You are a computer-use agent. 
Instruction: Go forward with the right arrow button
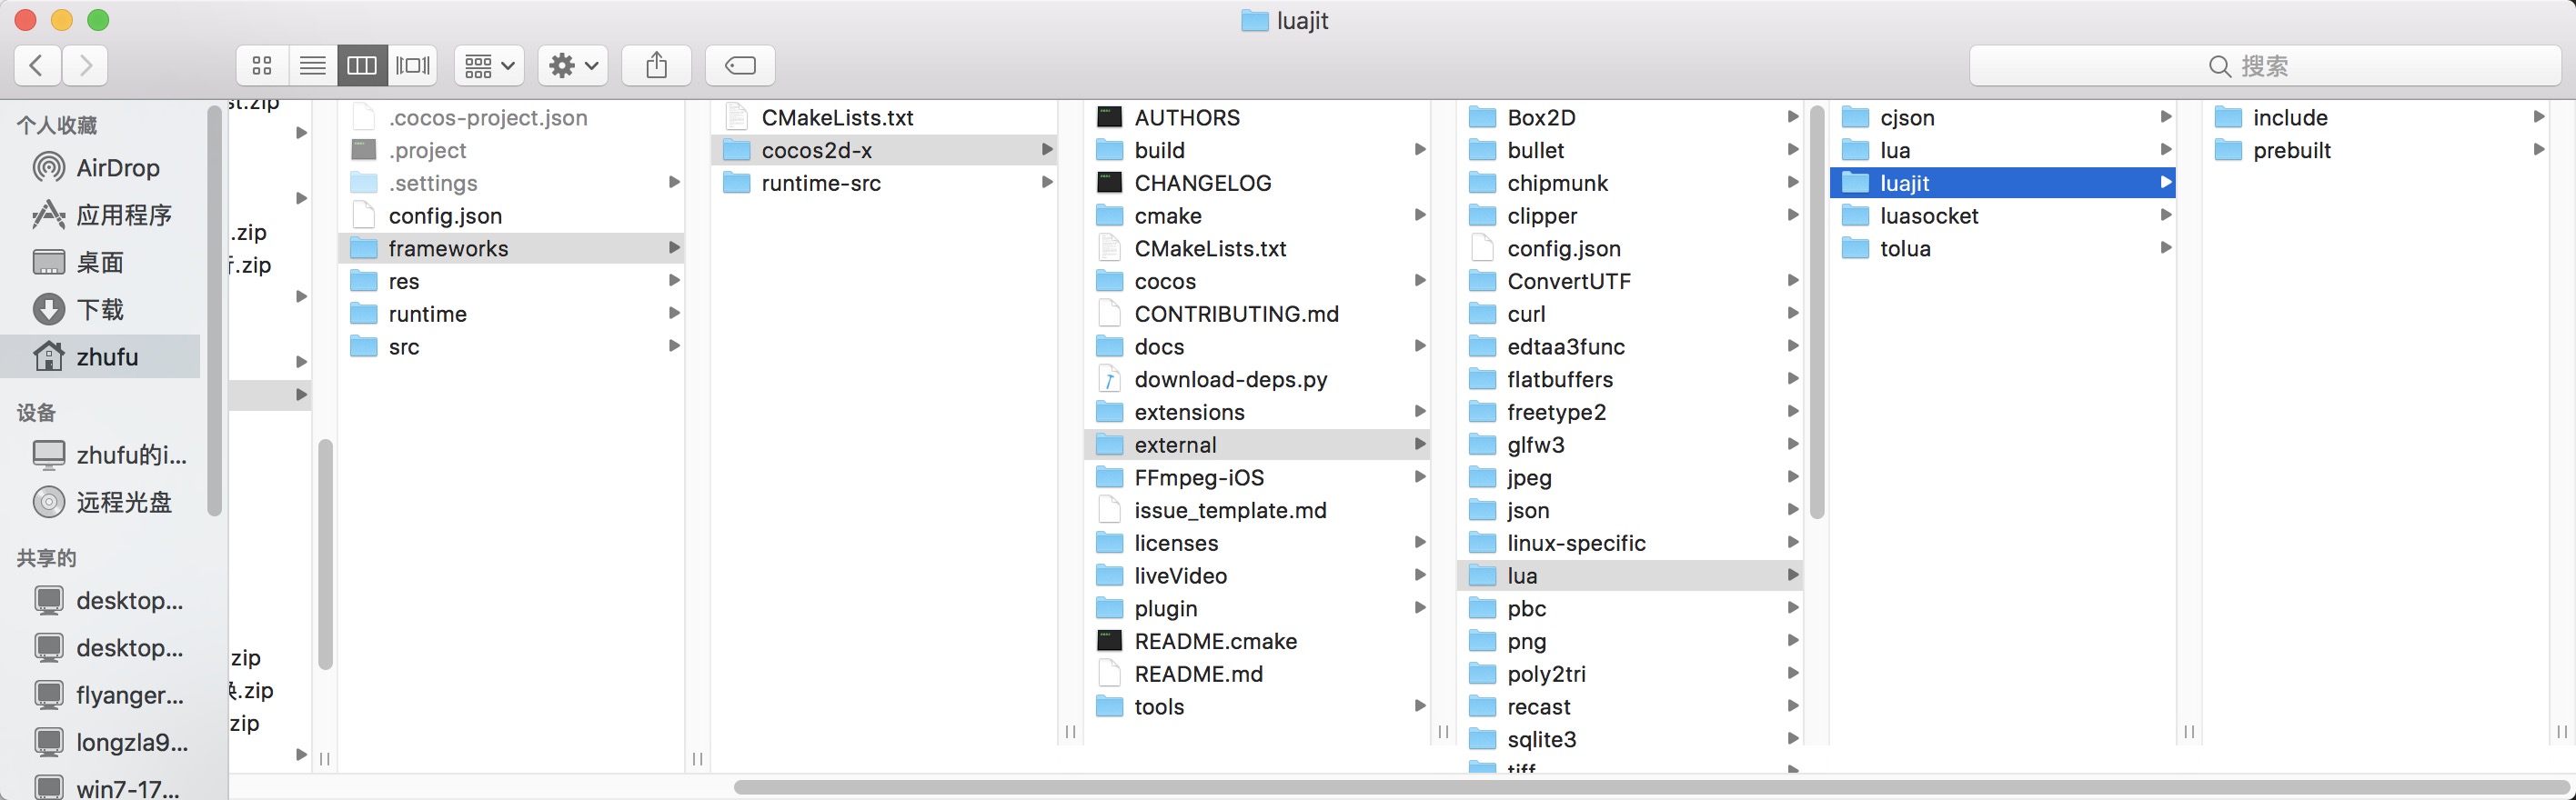pos(85,66)
